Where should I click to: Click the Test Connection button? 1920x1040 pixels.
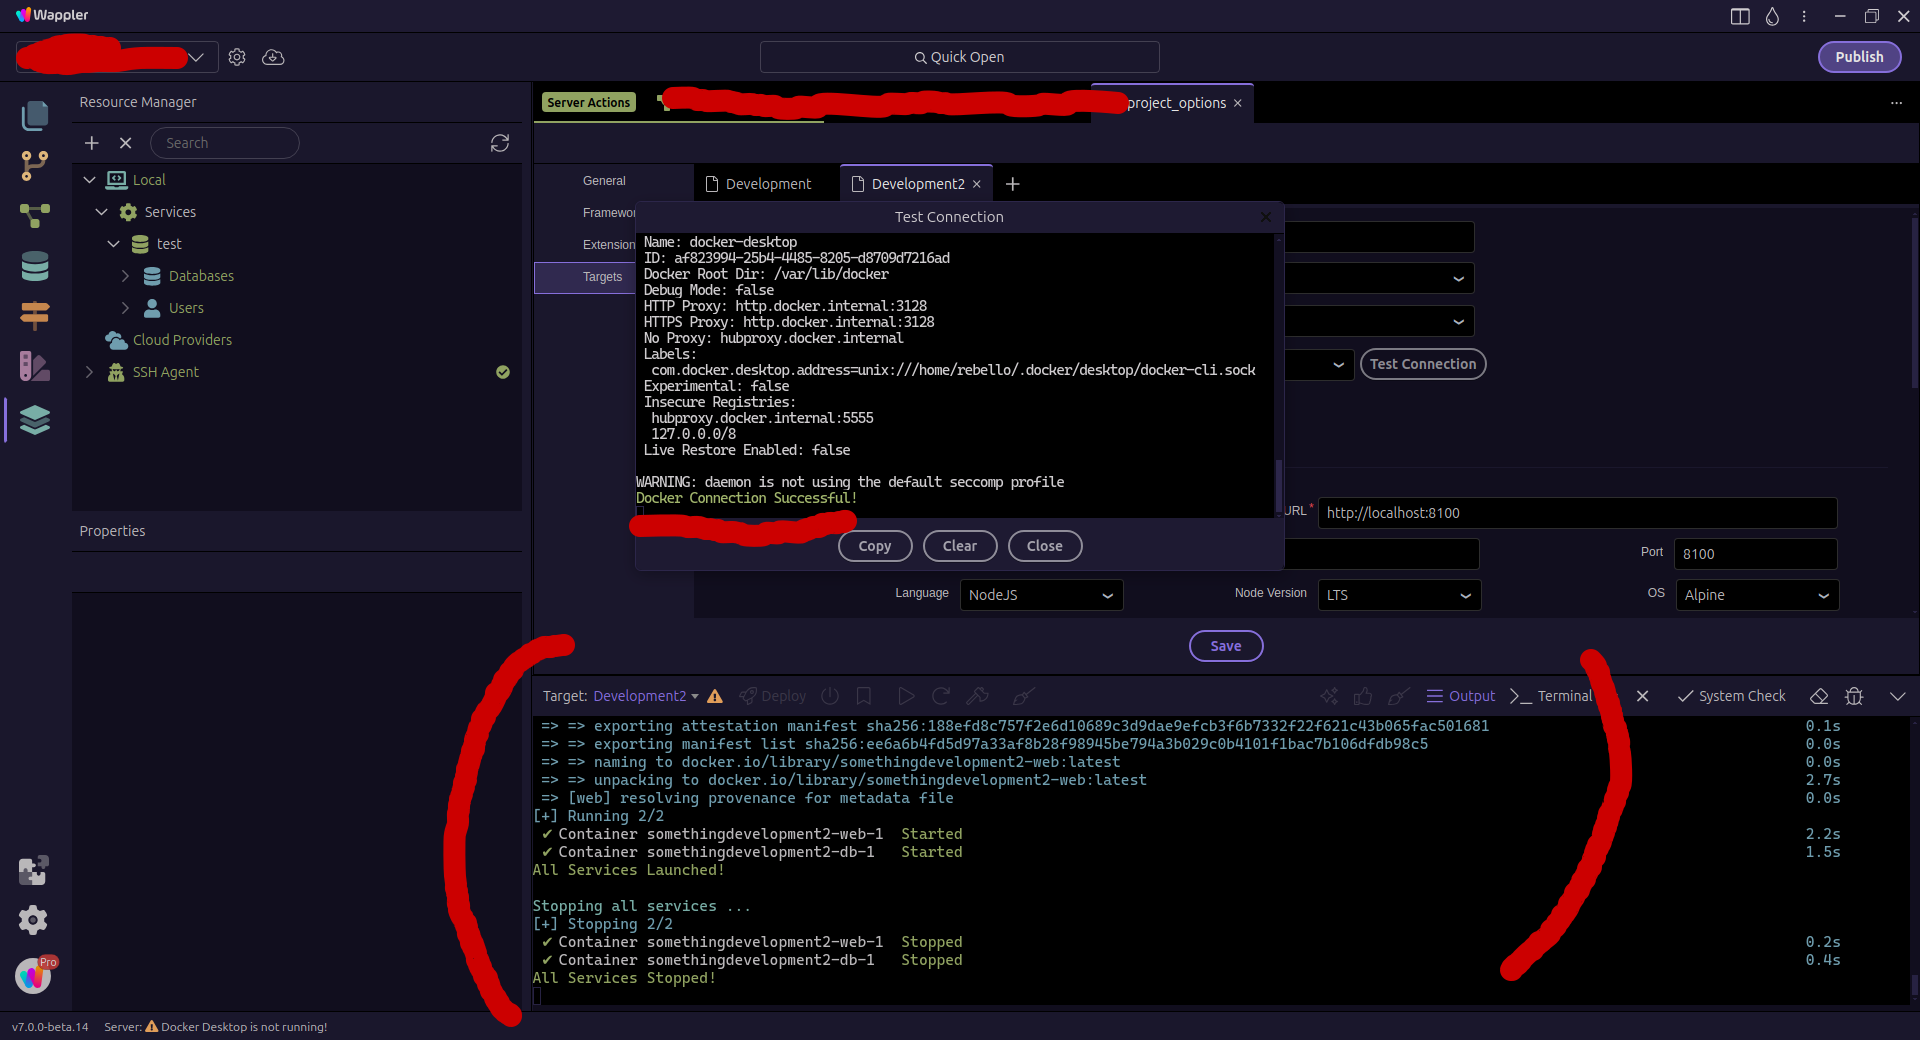[x=1423, y=364]
